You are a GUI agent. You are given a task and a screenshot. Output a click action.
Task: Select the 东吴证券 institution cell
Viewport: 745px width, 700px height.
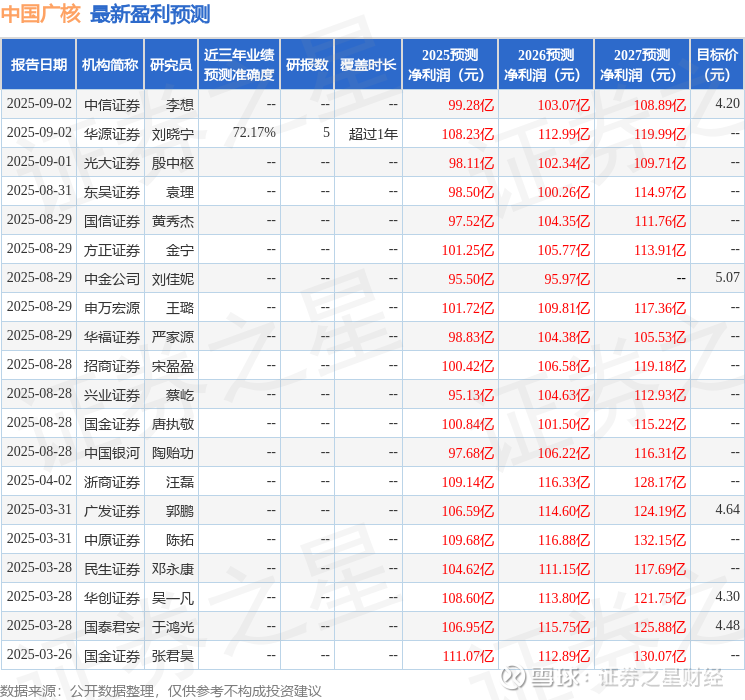112,192
